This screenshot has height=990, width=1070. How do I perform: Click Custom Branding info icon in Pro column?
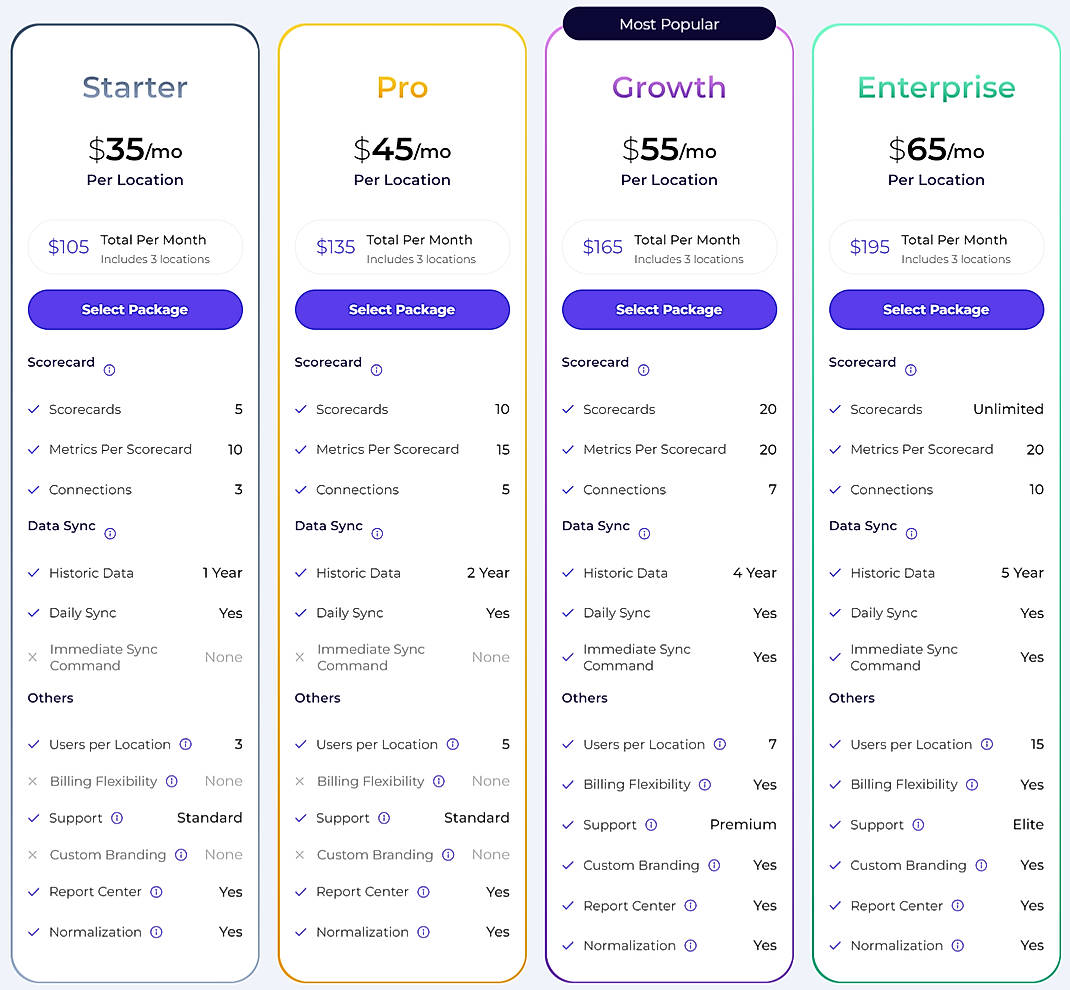click(x=447, y=855)
